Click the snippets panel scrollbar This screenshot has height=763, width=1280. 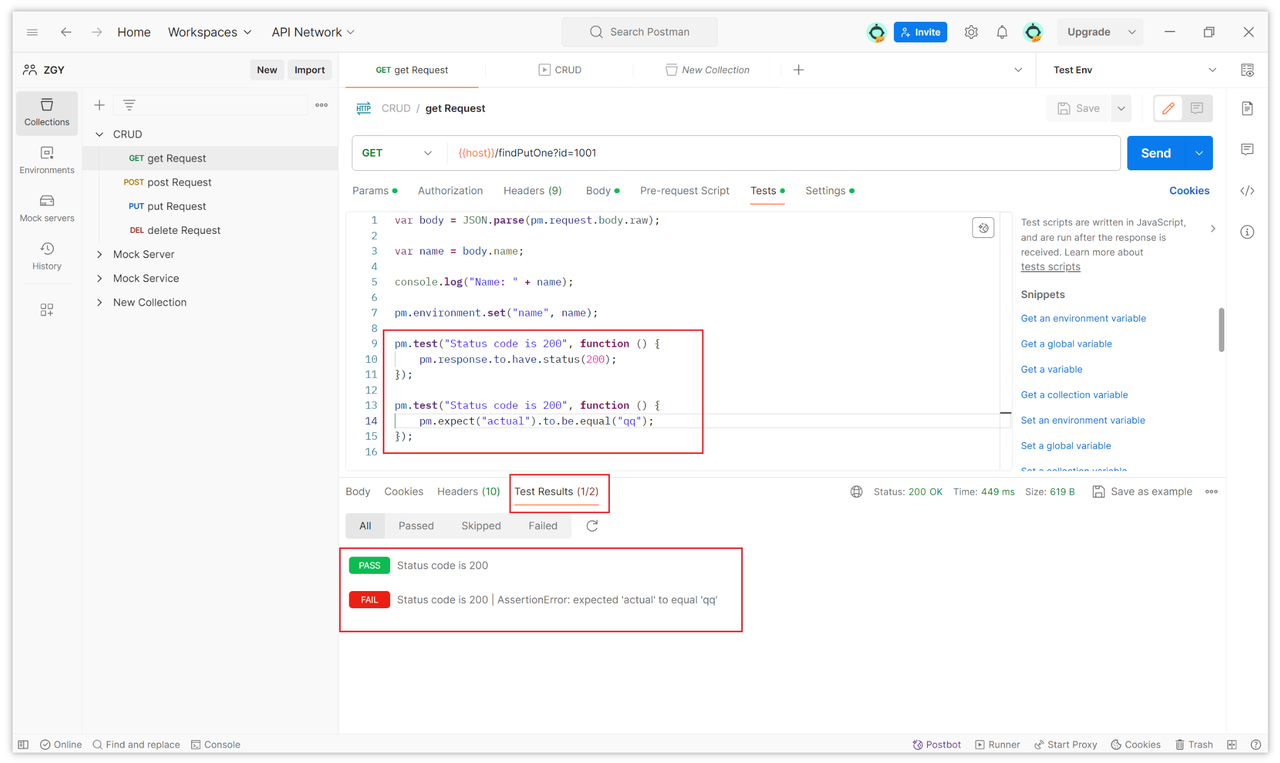1222,330
